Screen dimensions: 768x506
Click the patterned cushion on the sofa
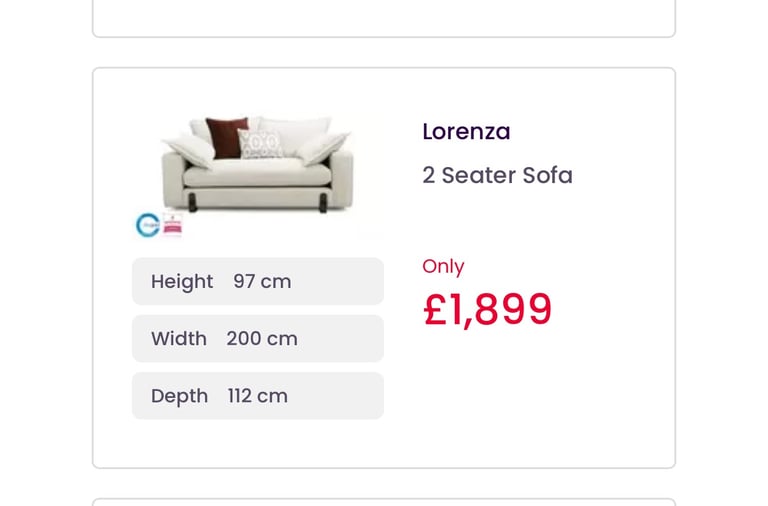[x=260, y=144]
